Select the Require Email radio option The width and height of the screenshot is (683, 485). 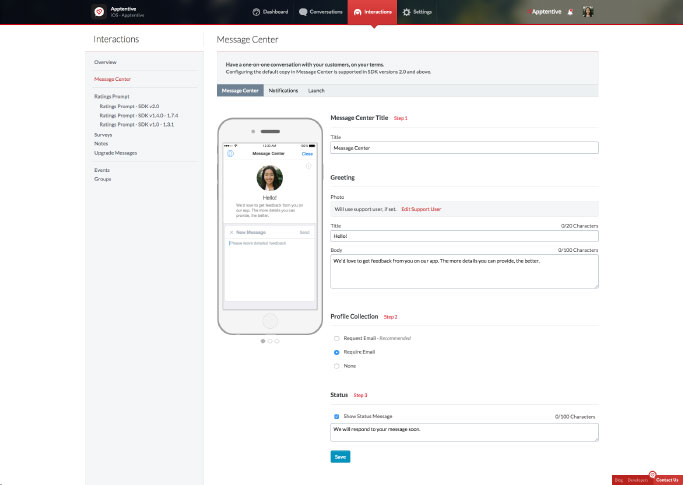coord(336,352)
